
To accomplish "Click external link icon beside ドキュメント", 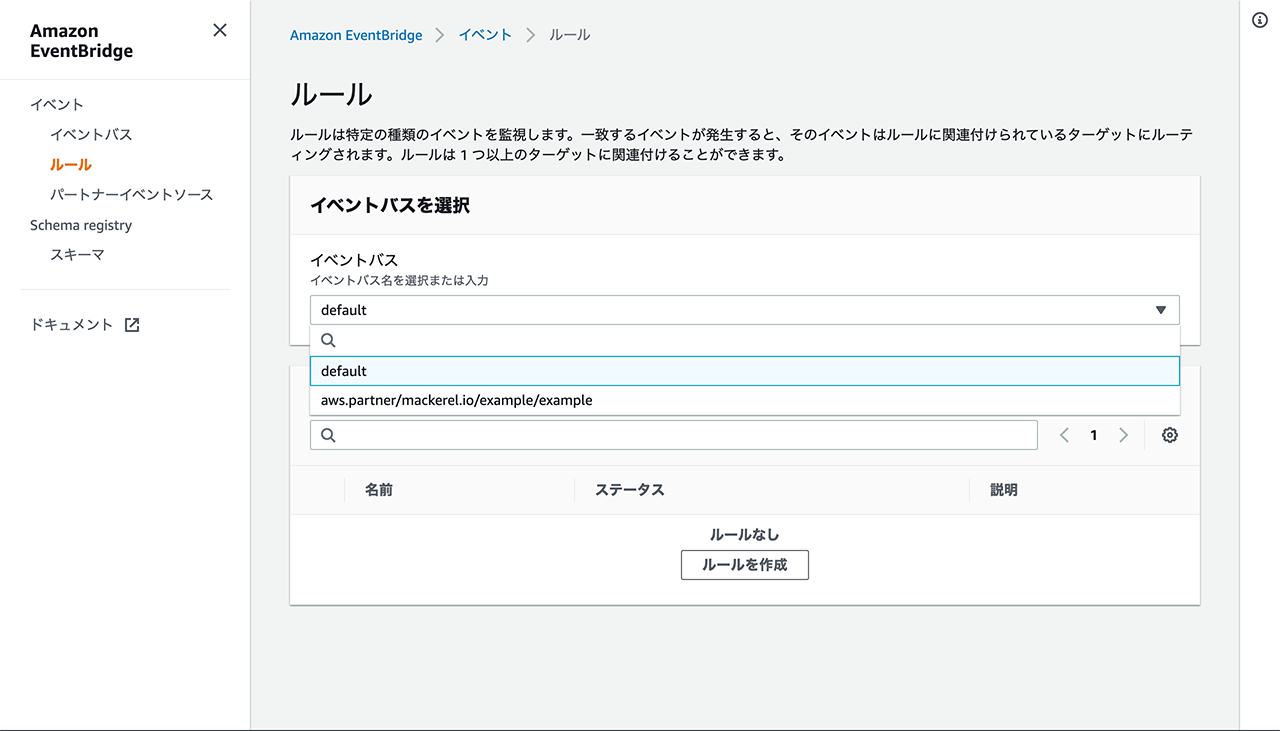I will 131,325.
